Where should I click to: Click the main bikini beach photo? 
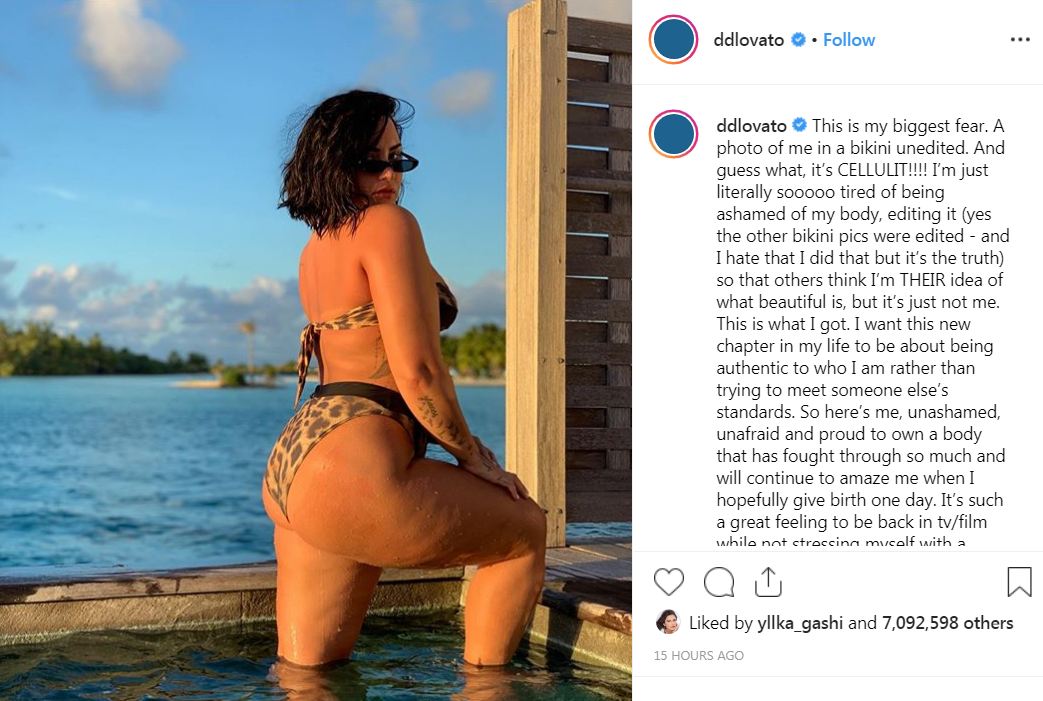coord(316,350)
